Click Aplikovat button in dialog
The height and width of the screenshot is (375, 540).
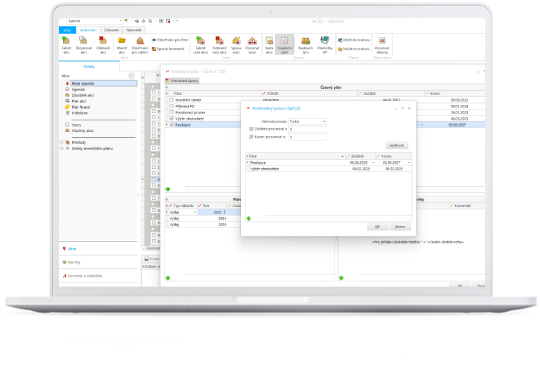click(x=397, y=145)
